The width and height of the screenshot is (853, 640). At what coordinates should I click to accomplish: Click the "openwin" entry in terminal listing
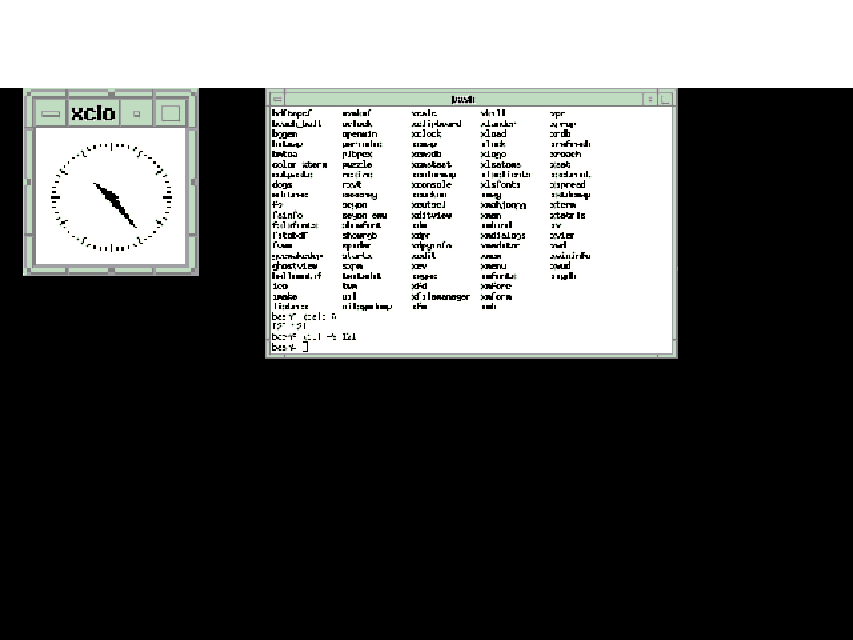[x=359, y=134]
